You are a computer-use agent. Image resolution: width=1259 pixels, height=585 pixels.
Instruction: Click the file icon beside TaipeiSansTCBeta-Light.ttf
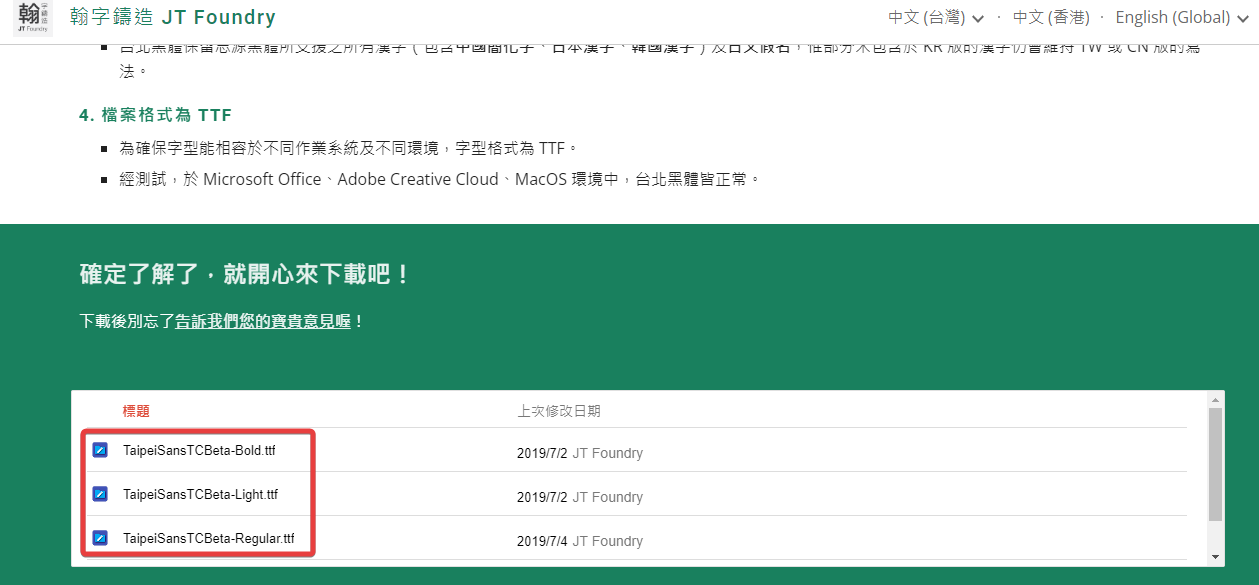click(100, 494)
